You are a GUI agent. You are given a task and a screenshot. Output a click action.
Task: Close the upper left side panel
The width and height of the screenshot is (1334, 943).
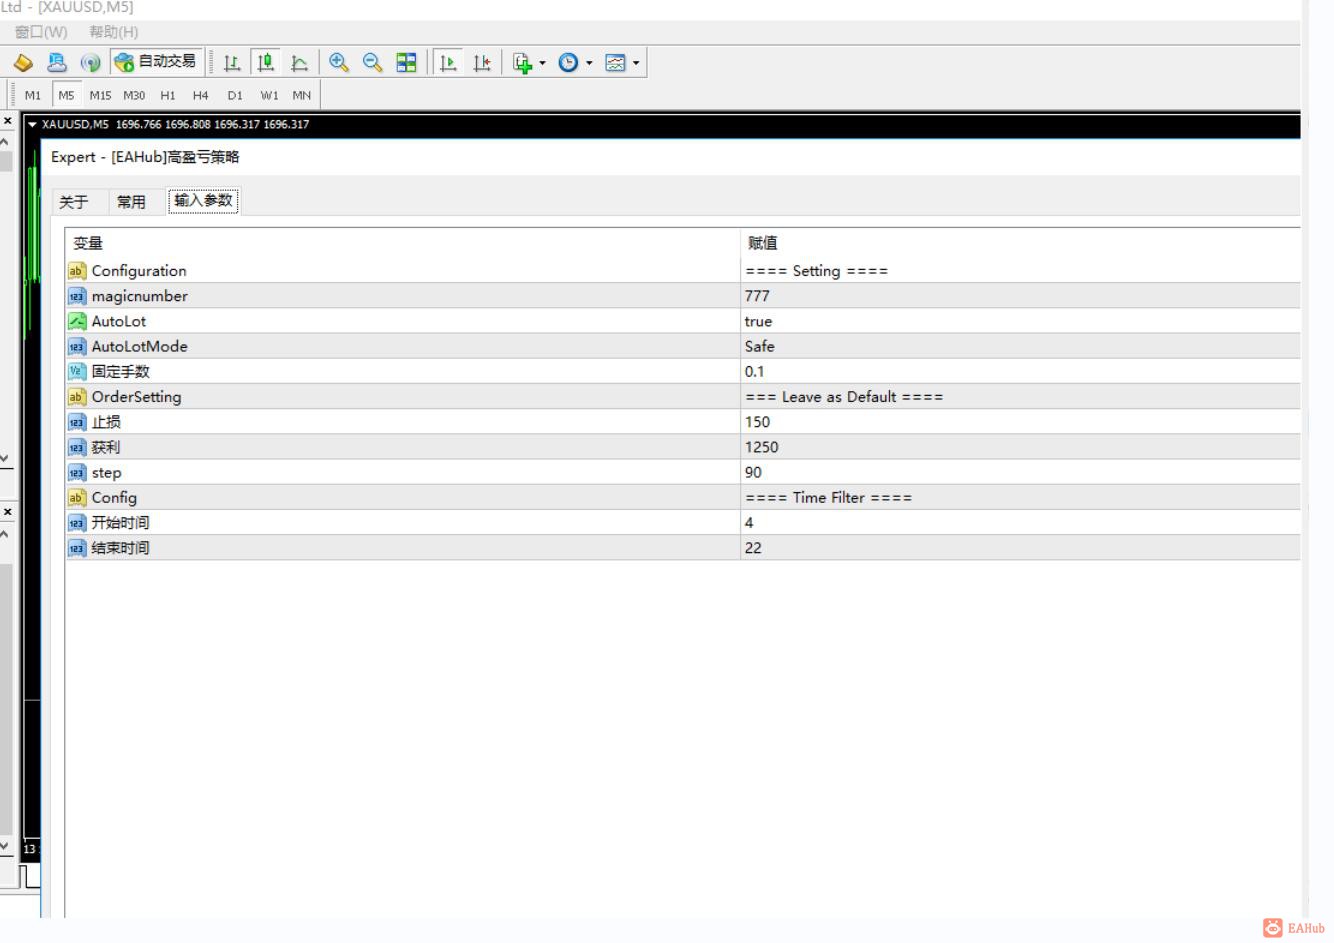click(x=7, y=121)
